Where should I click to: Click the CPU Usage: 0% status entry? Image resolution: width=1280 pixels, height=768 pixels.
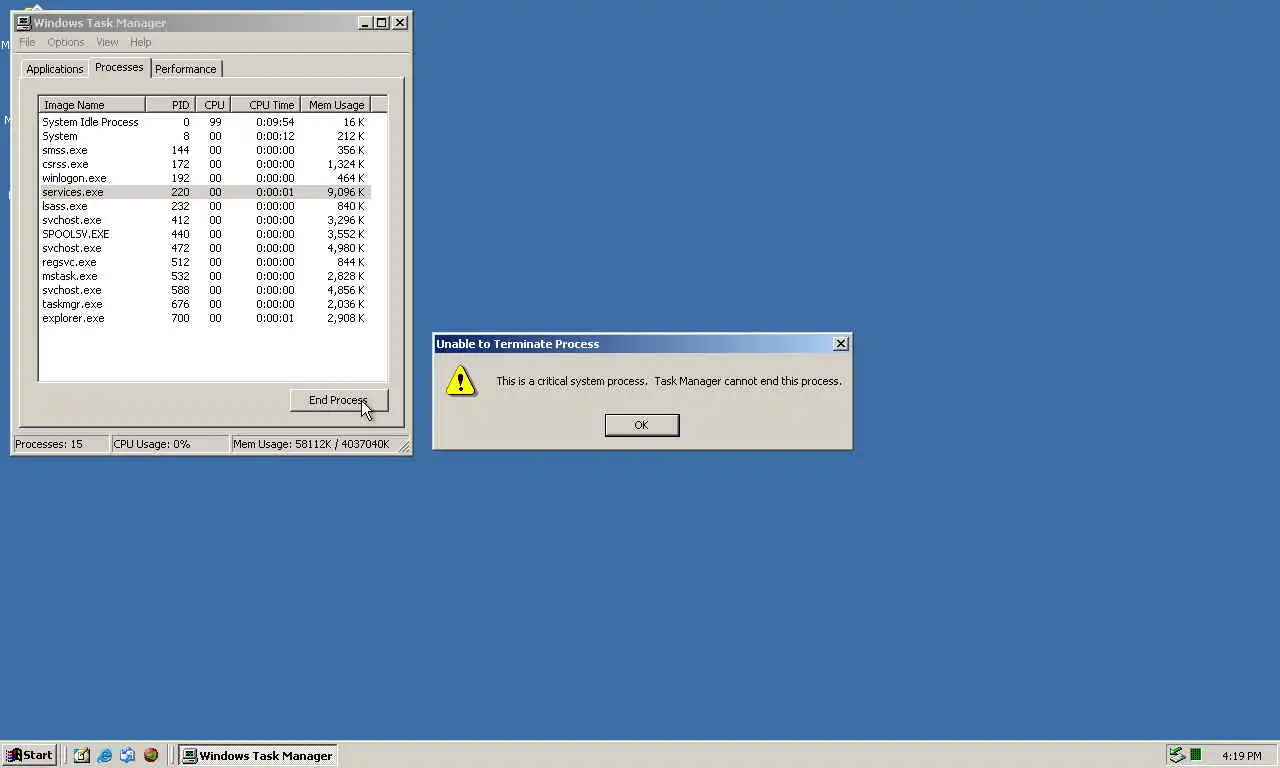click(169, 444)
